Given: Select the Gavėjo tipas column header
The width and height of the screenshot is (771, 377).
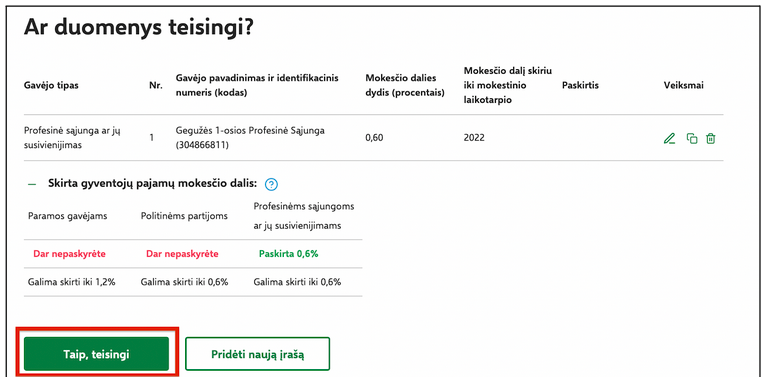Looking at the screenshot, I should pos(51,86).
